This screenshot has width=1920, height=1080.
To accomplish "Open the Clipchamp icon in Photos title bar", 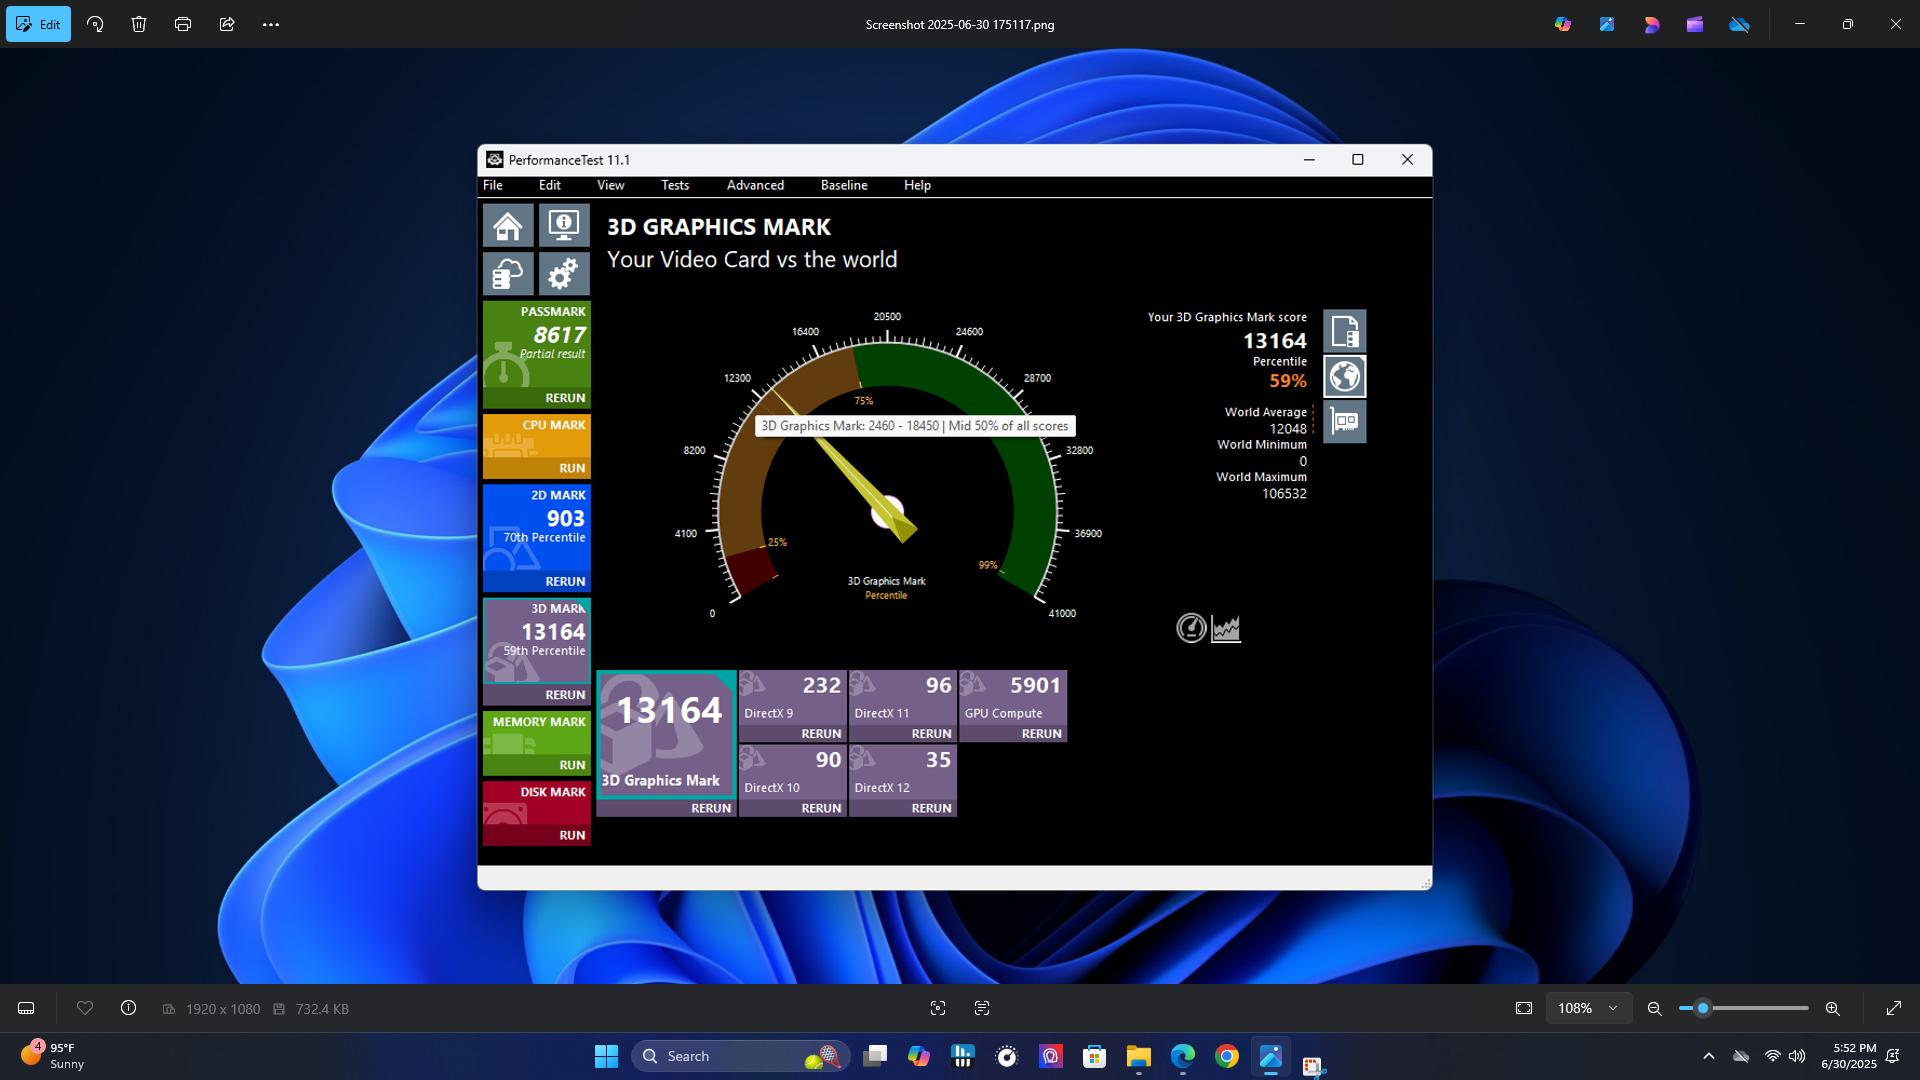I will (x=1695, y=24).
